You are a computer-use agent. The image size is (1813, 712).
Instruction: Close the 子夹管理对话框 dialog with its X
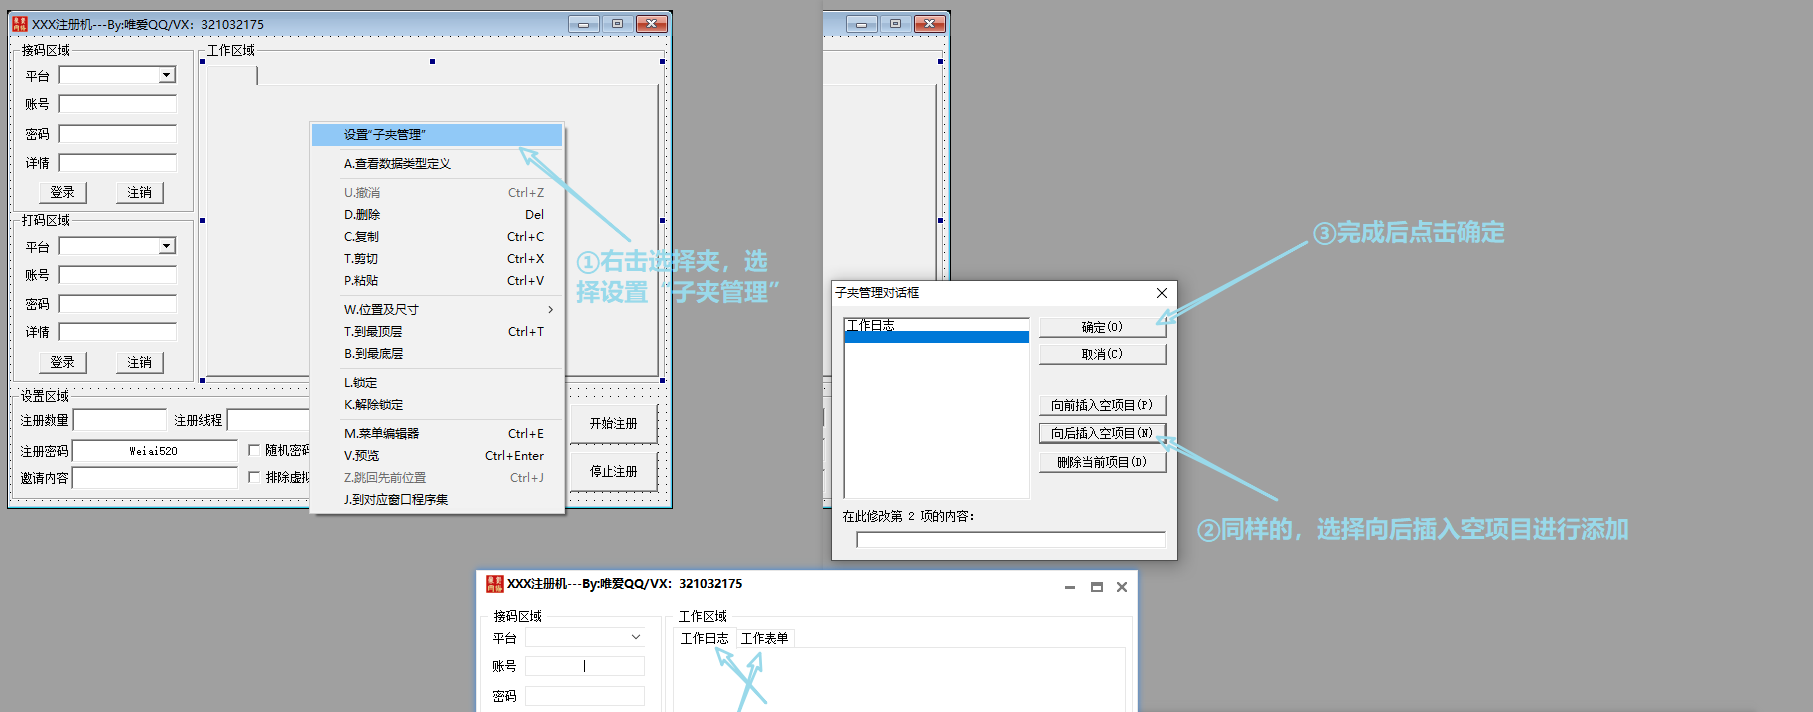[x=1161, y=293]
